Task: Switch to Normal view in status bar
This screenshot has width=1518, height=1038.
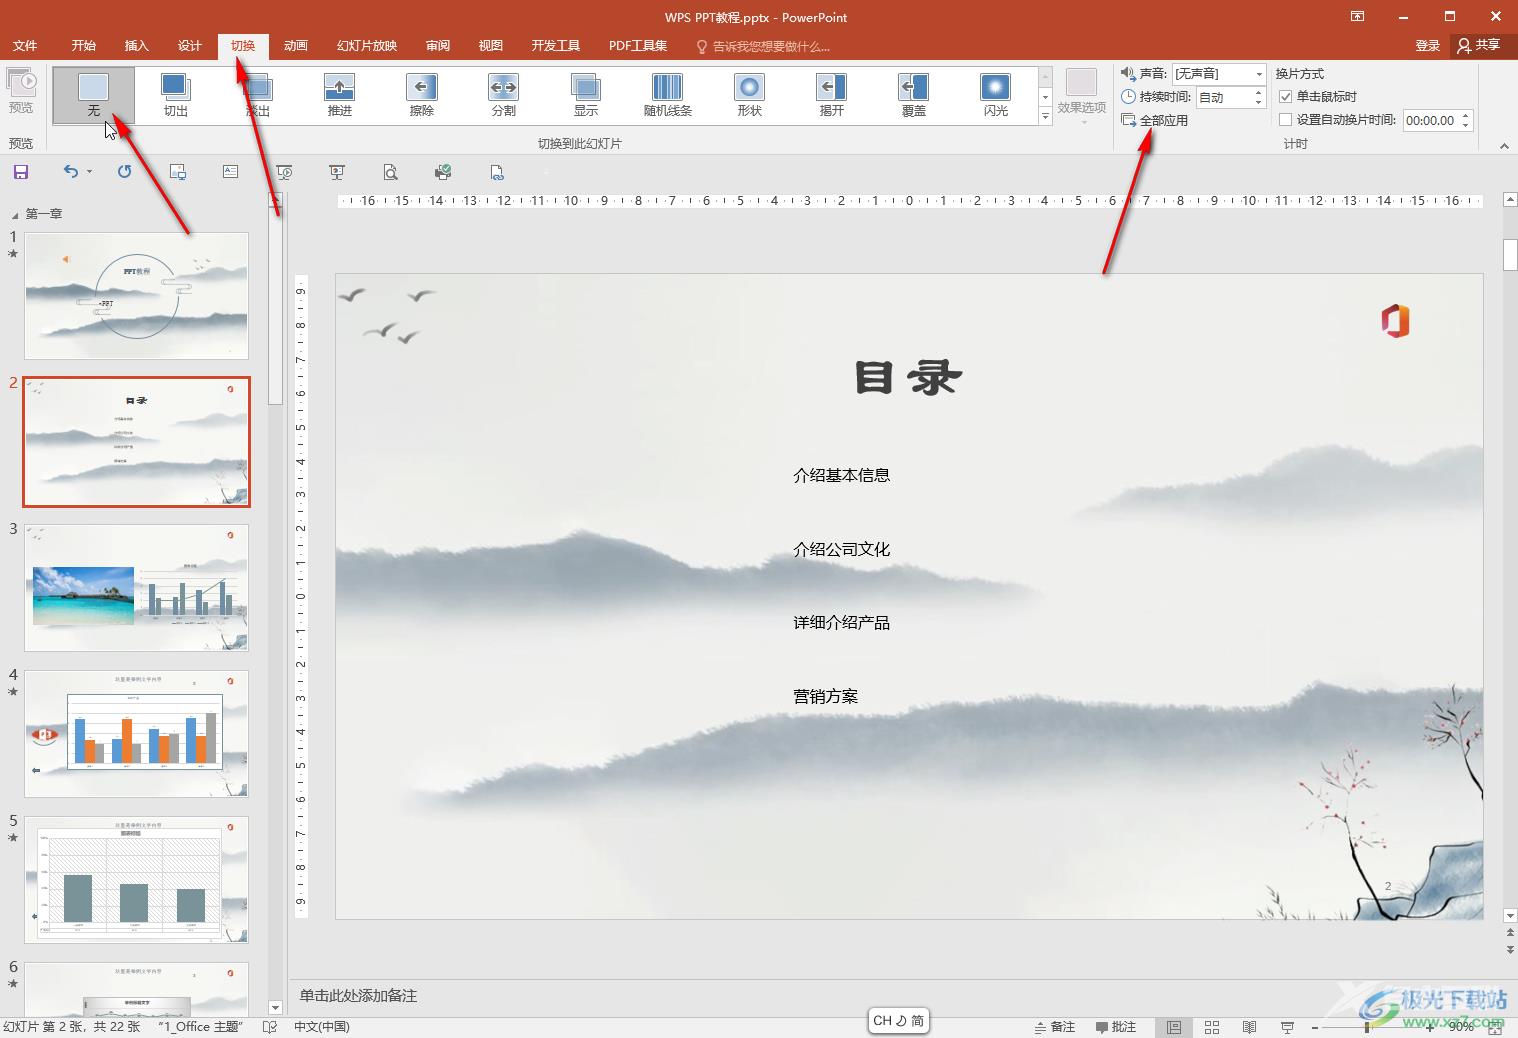Action: 1174,1027
